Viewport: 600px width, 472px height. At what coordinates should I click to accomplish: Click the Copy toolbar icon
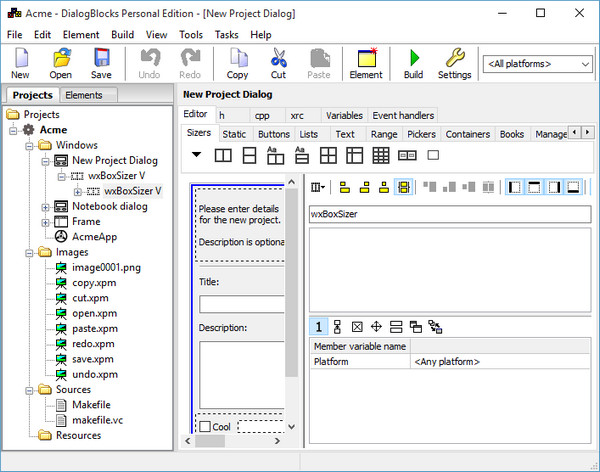point(237,62)
